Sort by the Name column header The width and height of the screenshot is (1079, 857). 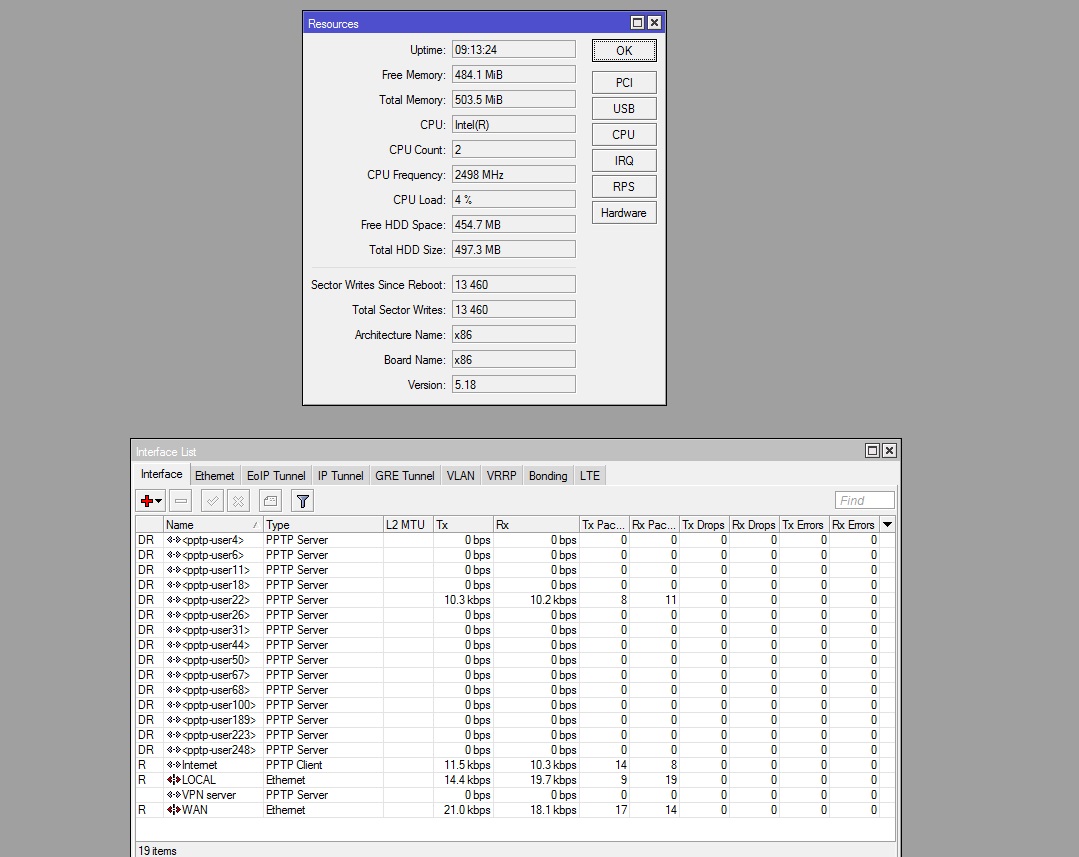pyautogui.click(x=210, y=525)
